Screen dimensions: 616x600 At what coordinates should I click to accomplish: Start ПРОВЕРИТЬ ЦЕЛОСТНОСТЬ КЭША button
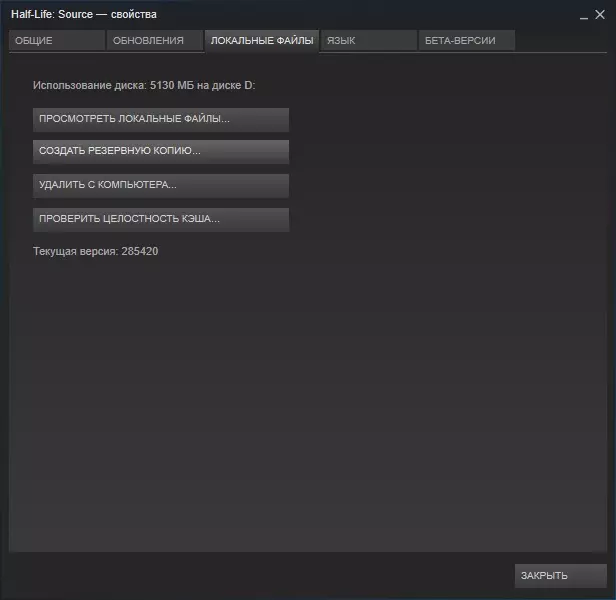(161, 219)
